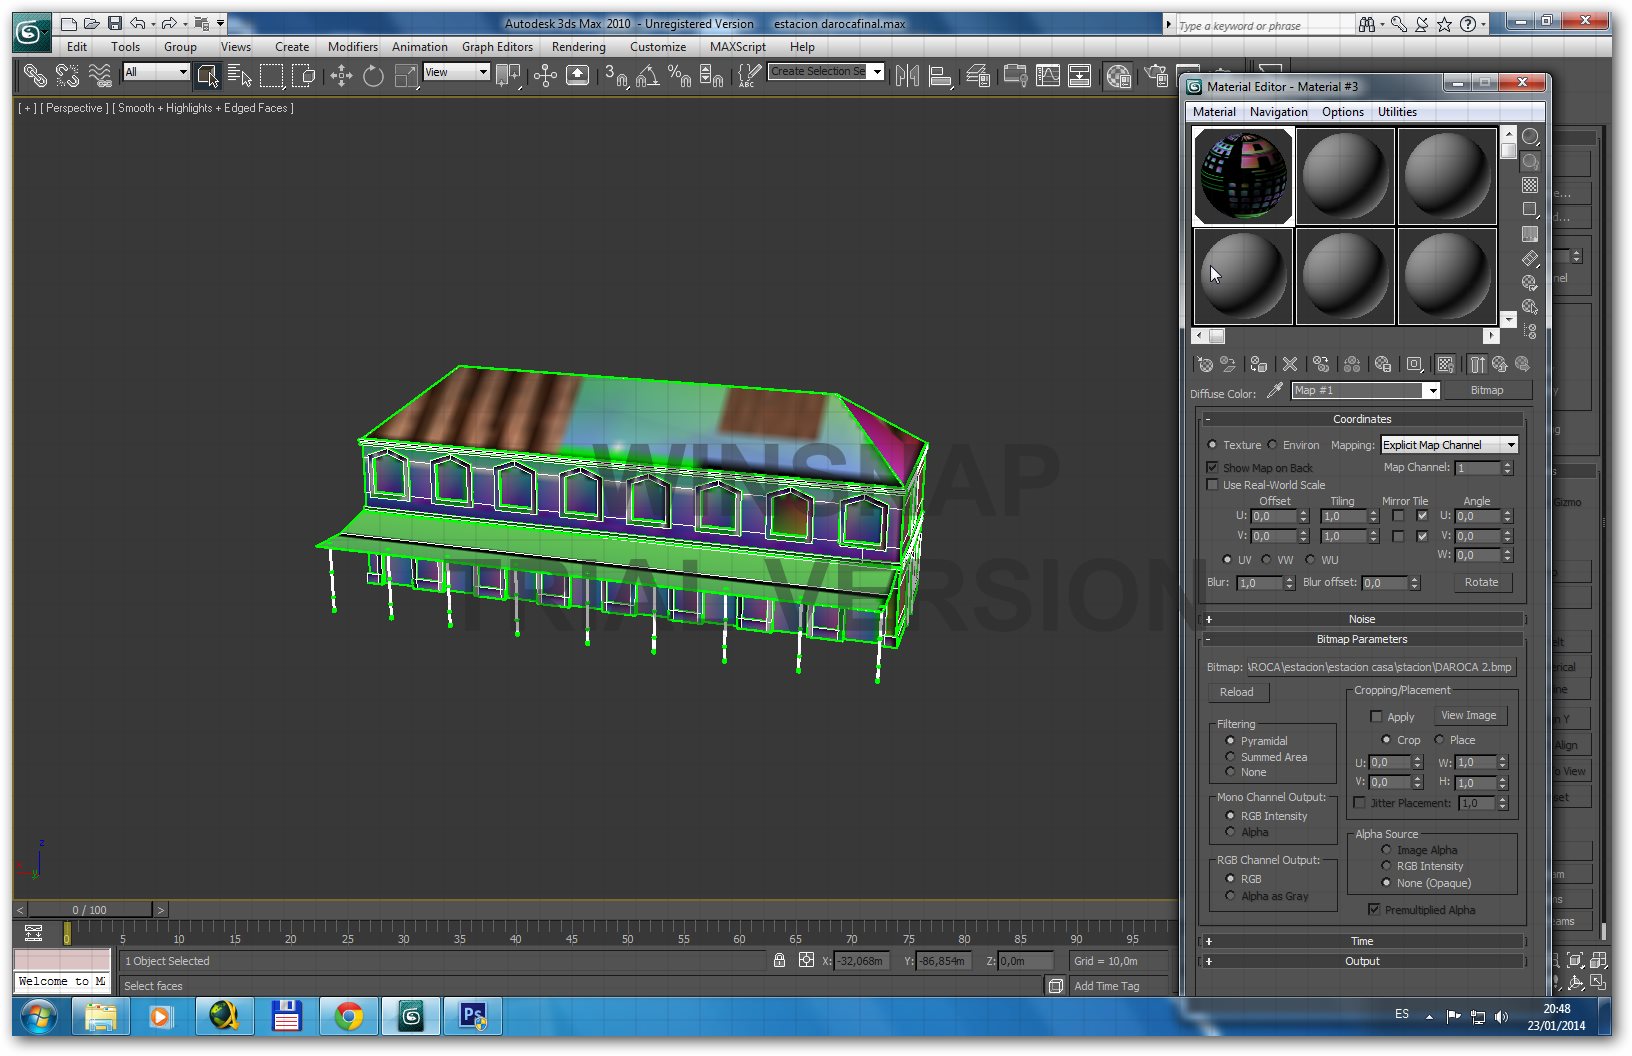Open the Select by Name tool

click(x=239, y=76)
